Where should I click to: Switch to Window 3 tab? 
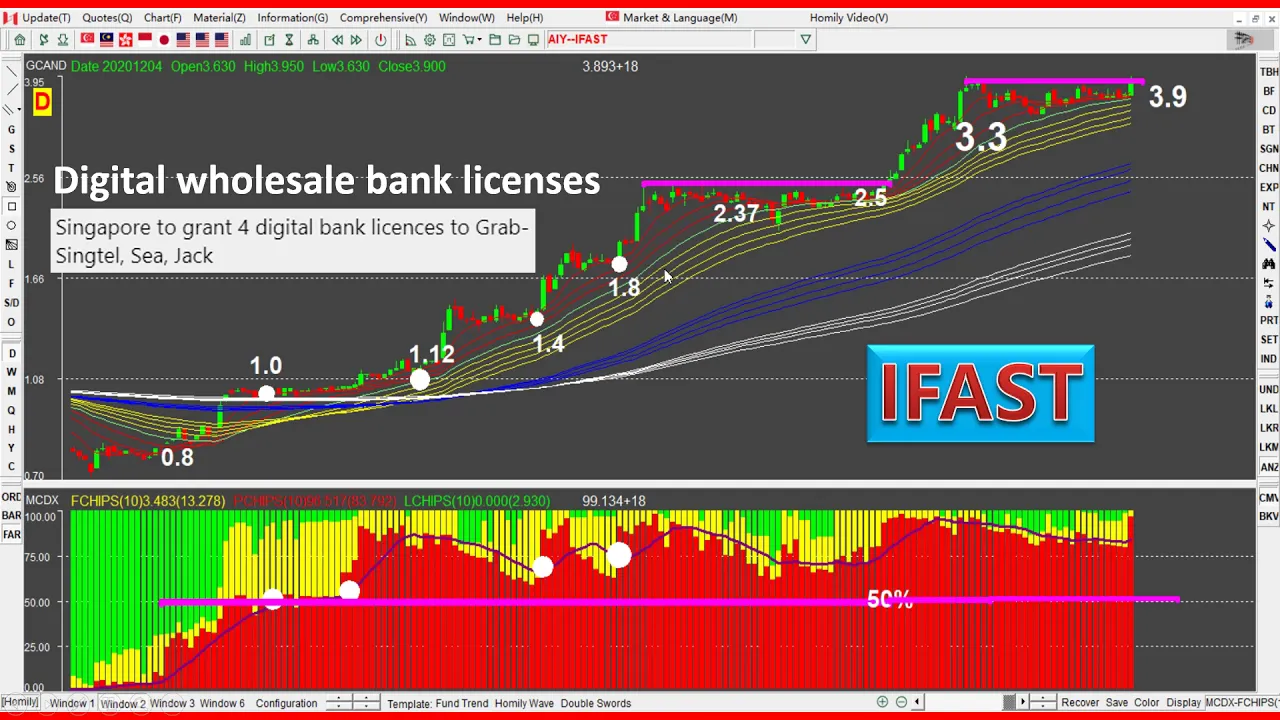pyautogui.click(x=172, y=703)
